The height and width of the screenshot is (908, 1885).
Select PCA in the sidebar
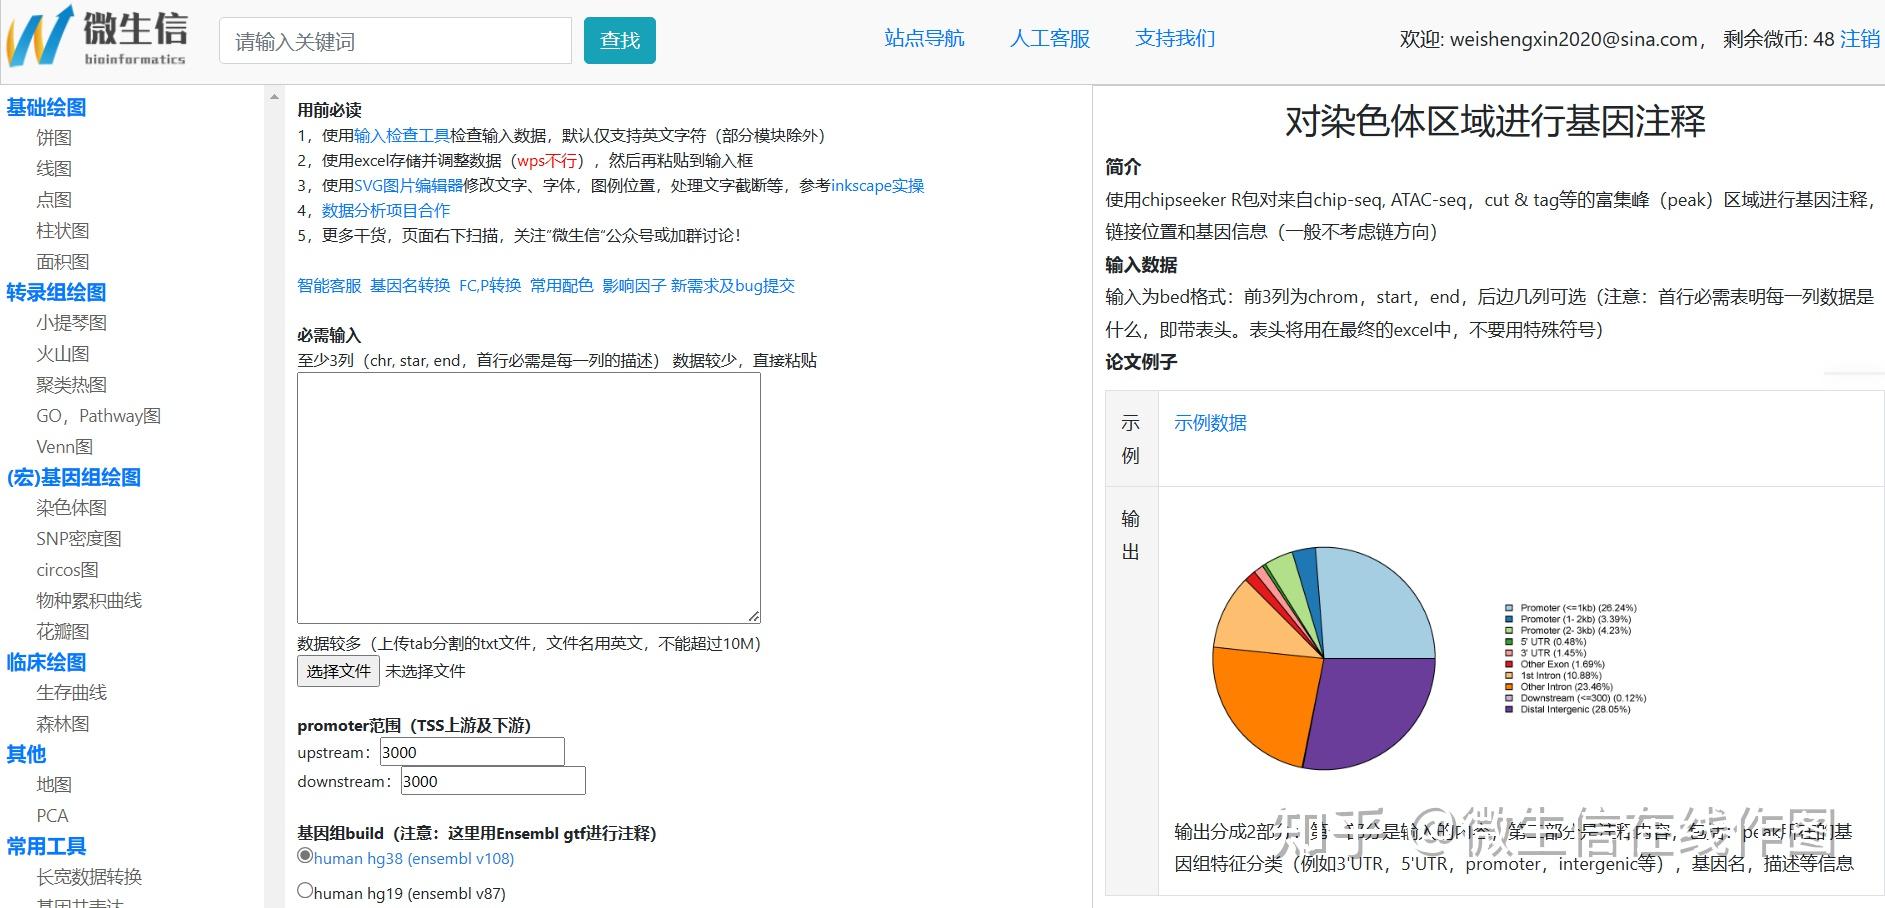coord(52,815)
